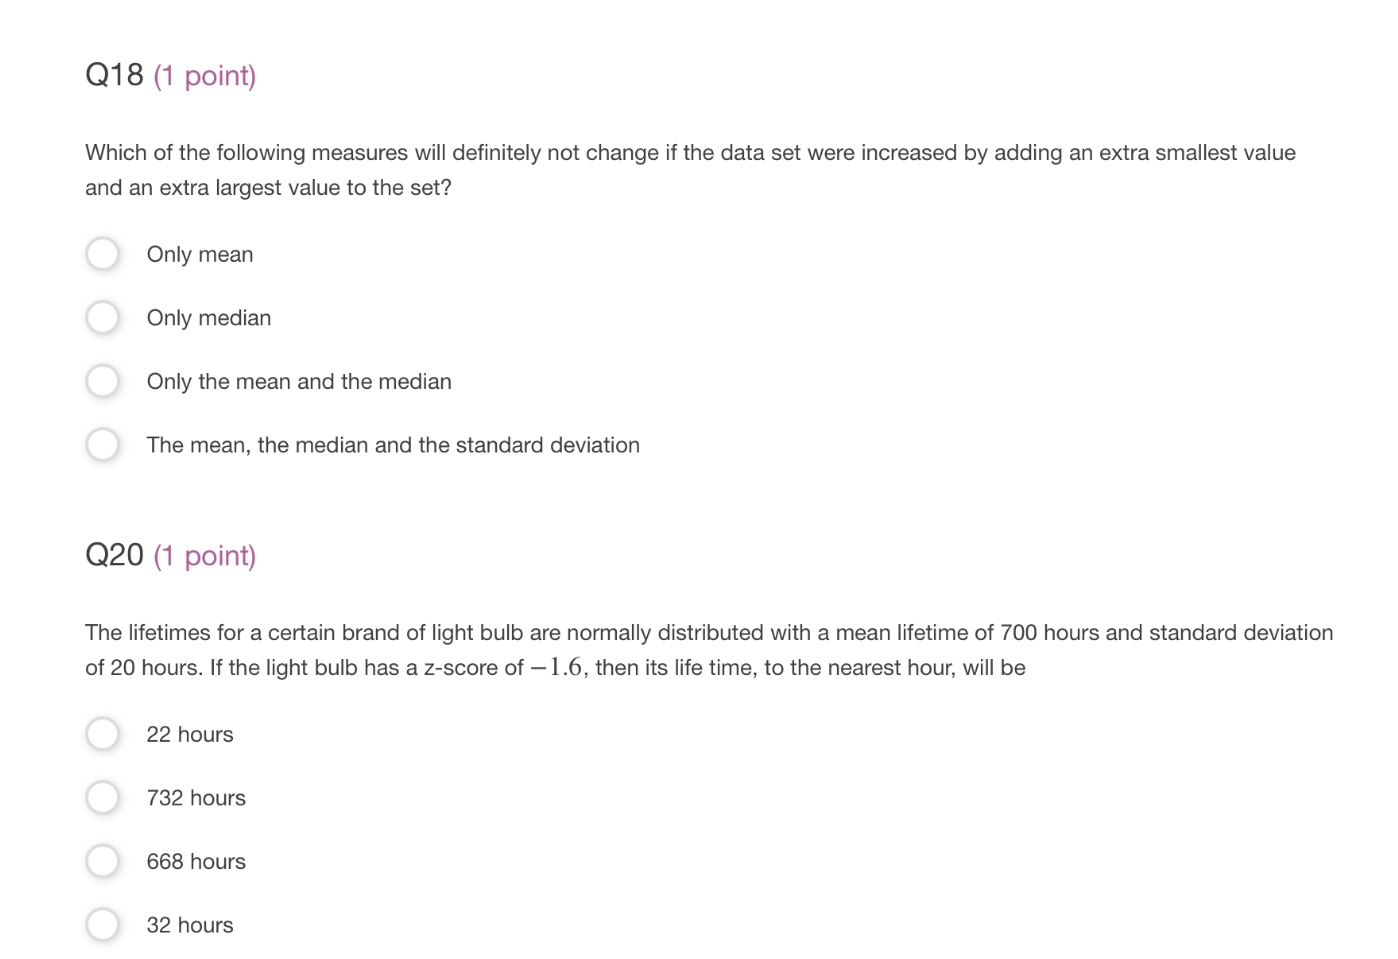The image size is (1398, 959).
Task: Pick the "22 hours" answer option
Action: coord(102,733)
